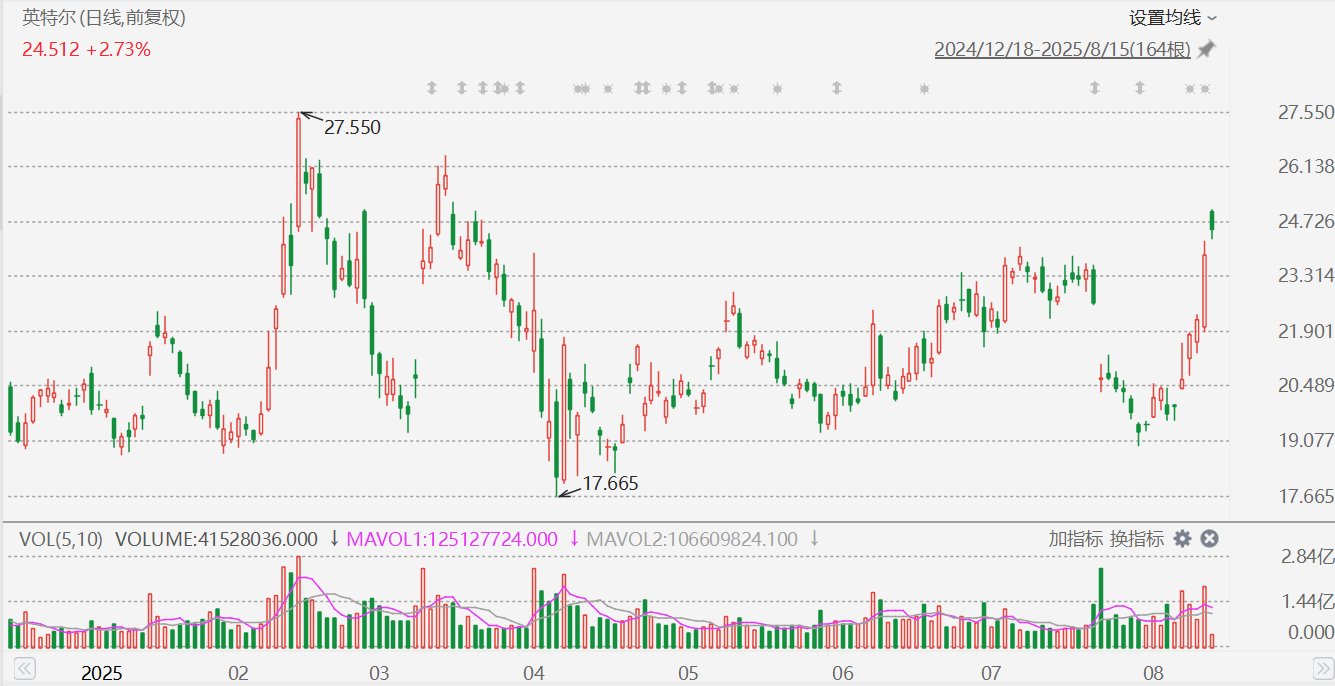
Task: Click the star event marker between 06 and 07
Action: point(924,89)
